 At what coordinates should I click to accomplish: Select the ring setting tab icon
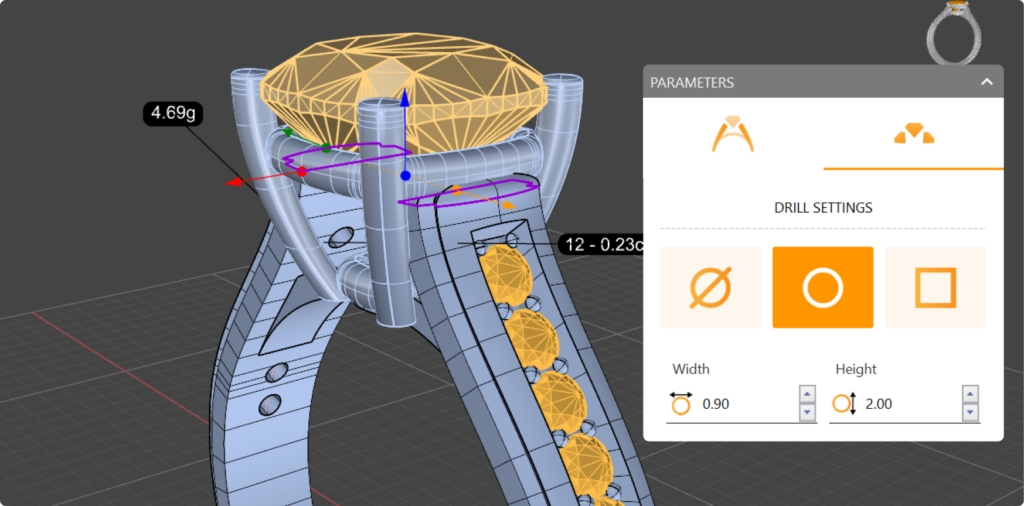tap(733, 134)
